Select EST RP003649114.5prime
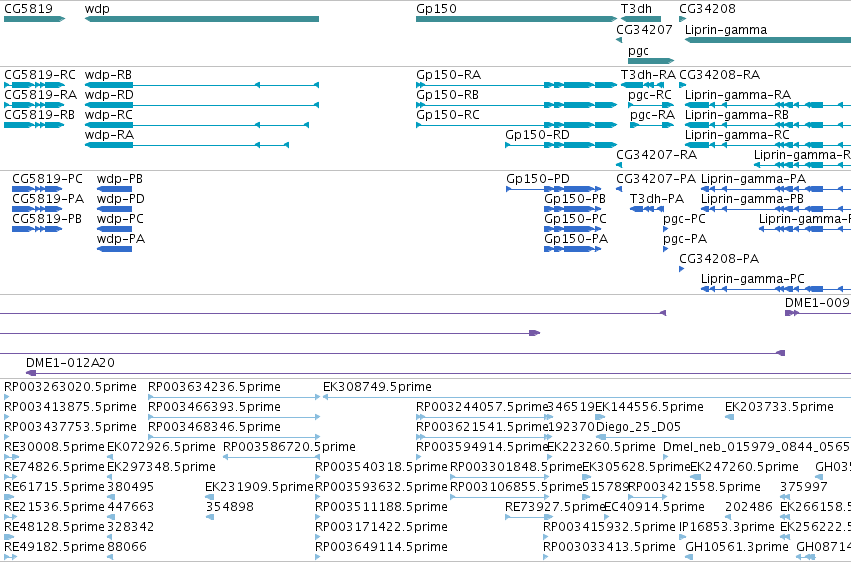The width and height of the screenshot is (851, 562). pos(318,557)
